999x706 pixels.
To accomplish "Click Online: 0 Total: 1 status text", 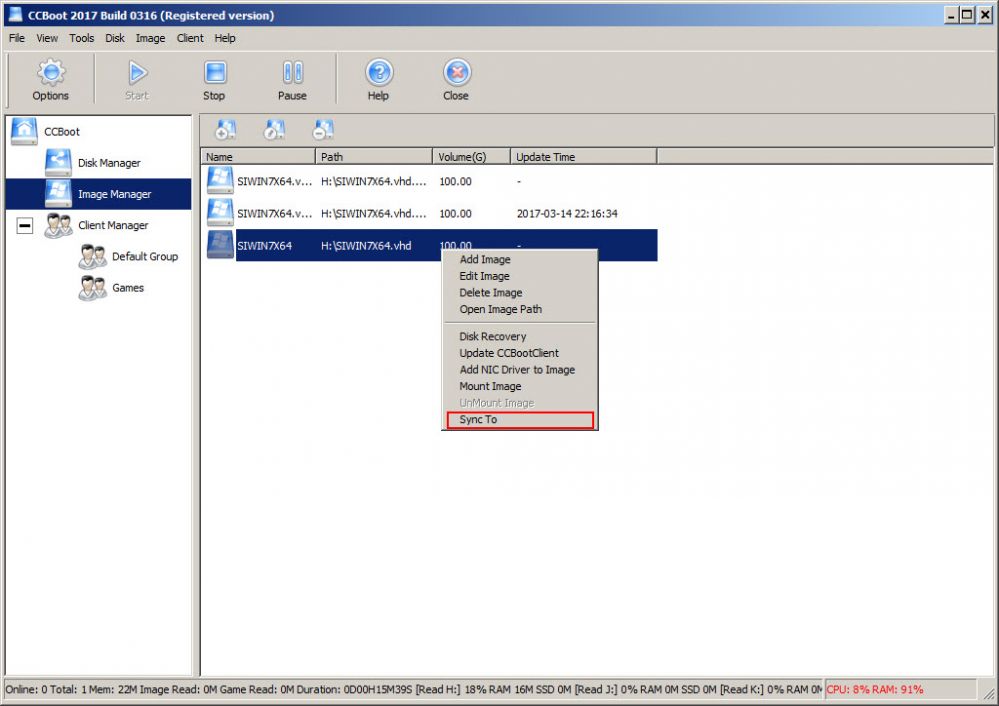I will click(47, 689).
